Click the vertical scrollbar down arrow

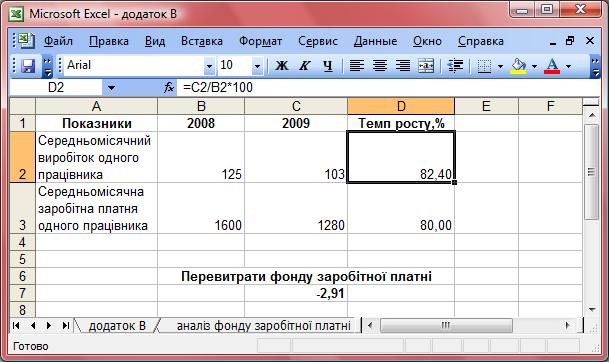tap(592, 310)
